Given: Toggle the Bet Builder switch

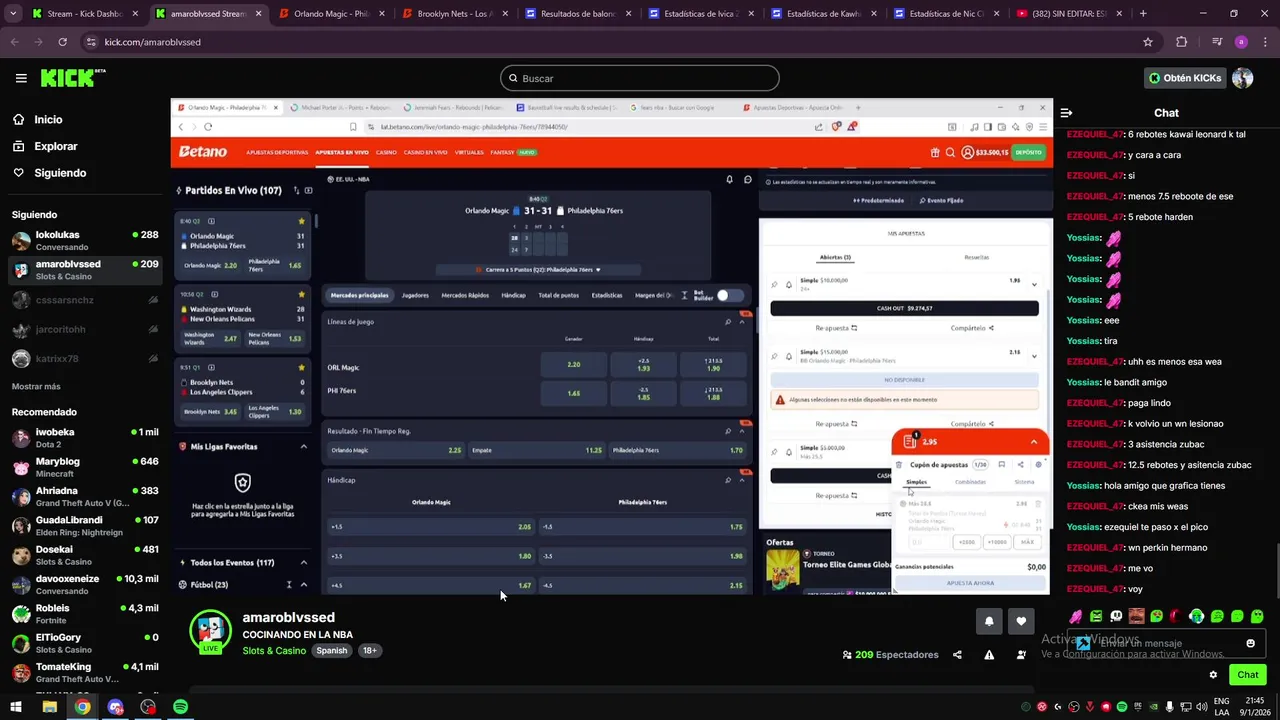Looking at the screenshot, I should pyautogui.click(x=730, y=295).
